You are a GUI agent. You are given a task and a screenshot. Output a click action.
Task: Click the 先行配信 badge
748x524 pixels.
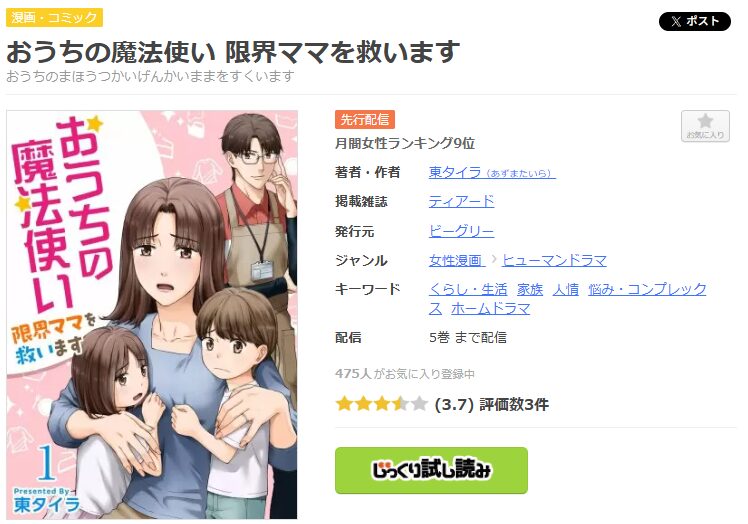[364, 119]
